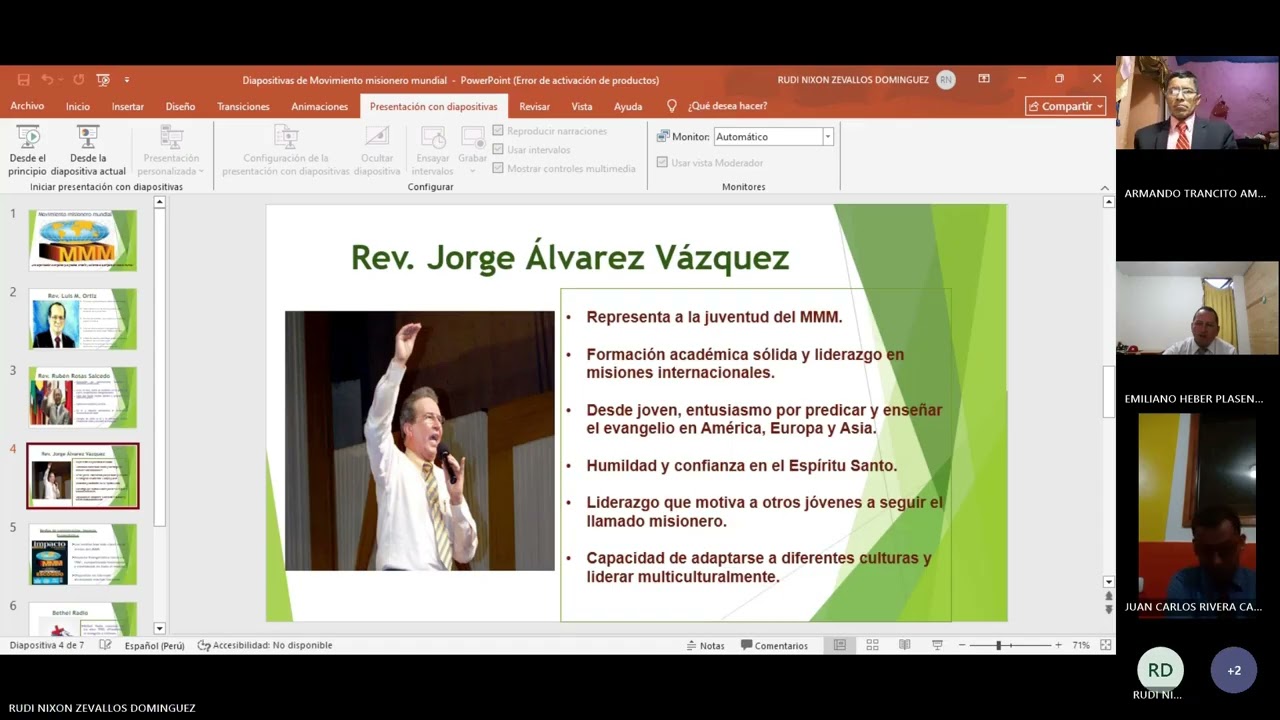The height and width of the screenshot is (720, 1280).
Task: Click Diapositiva 4 de 7 status text
Action: tap(46, 646)
